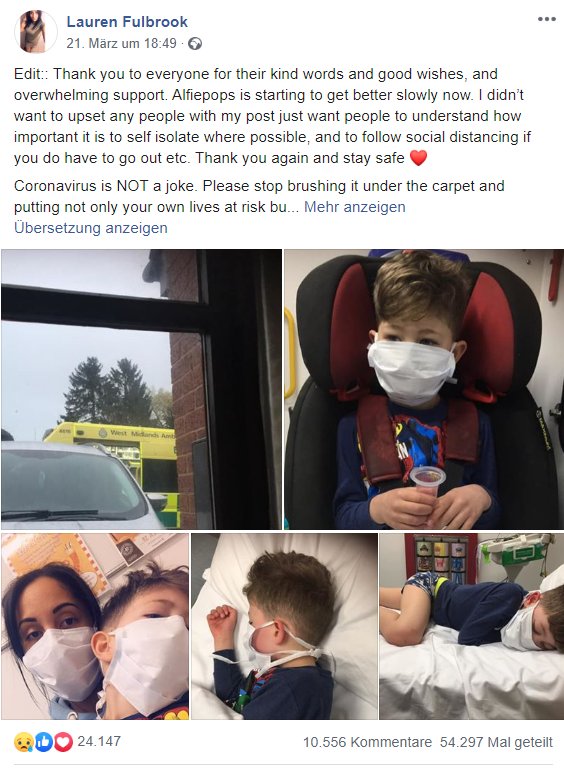Viewport: 564px width, 769px height.
Task: Open the post timestamp 21. März um 18:49
Action: (x=121, y=44)
